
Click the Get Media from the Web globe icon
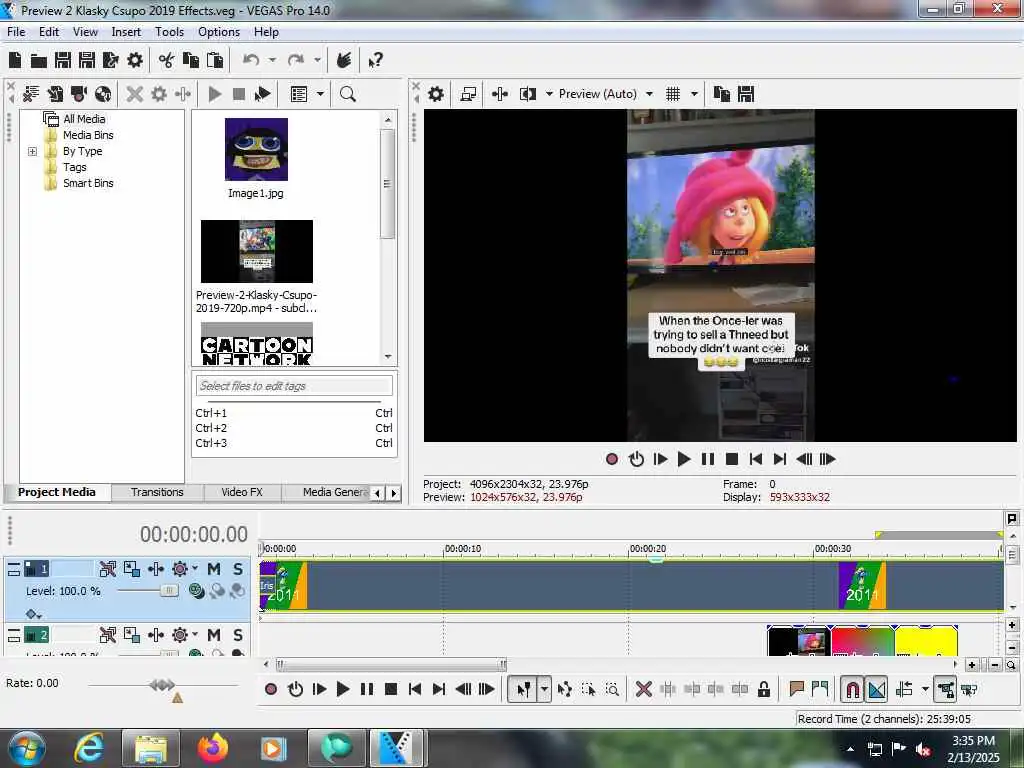click(103, 94)
